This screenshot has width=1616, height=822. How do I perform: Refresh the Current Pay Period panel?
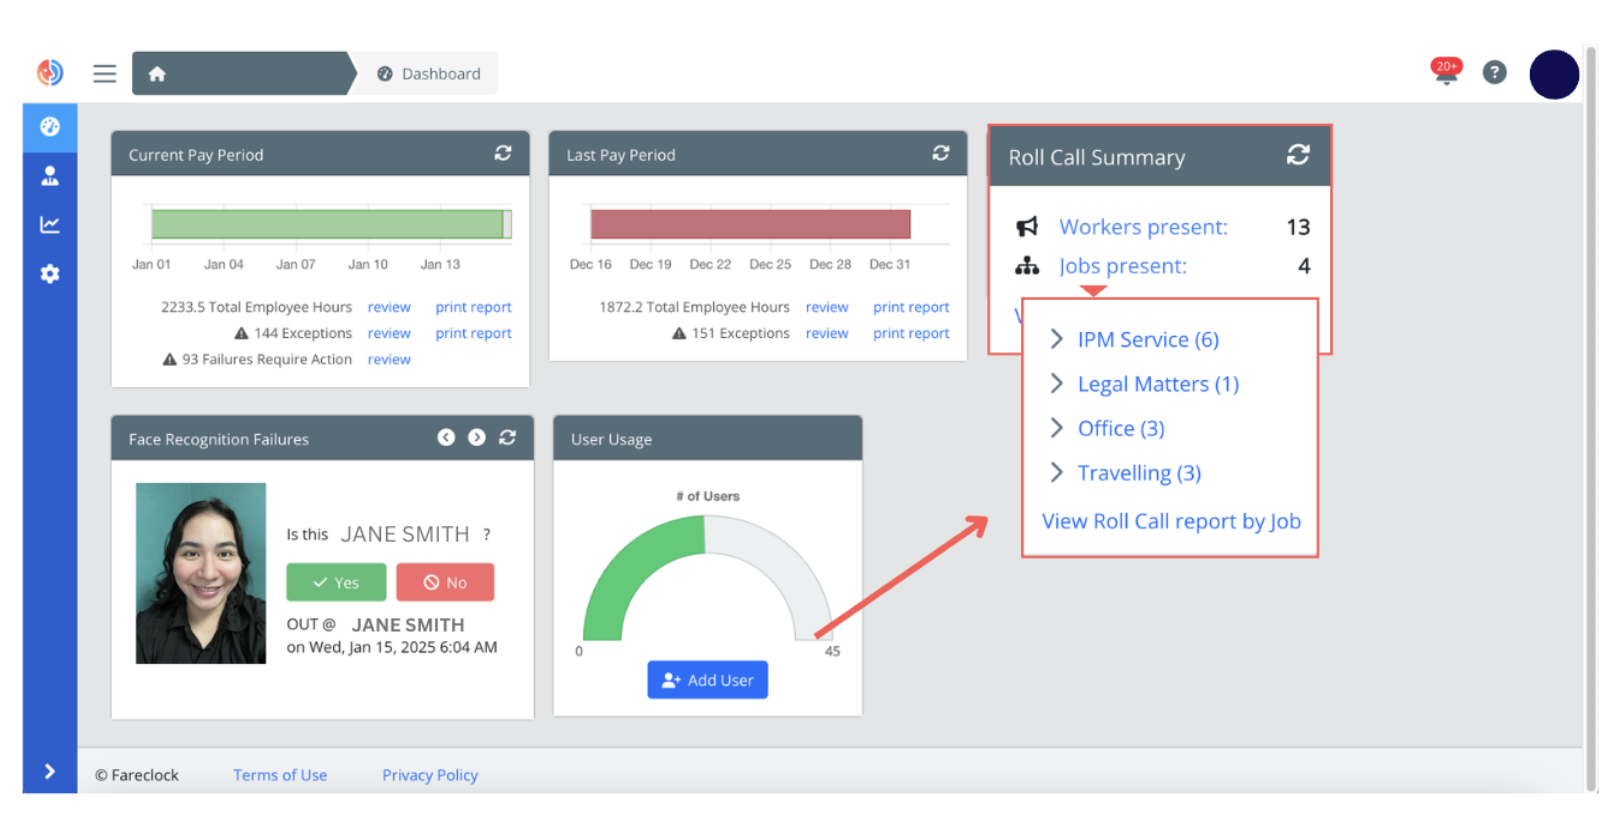(503, 153)
